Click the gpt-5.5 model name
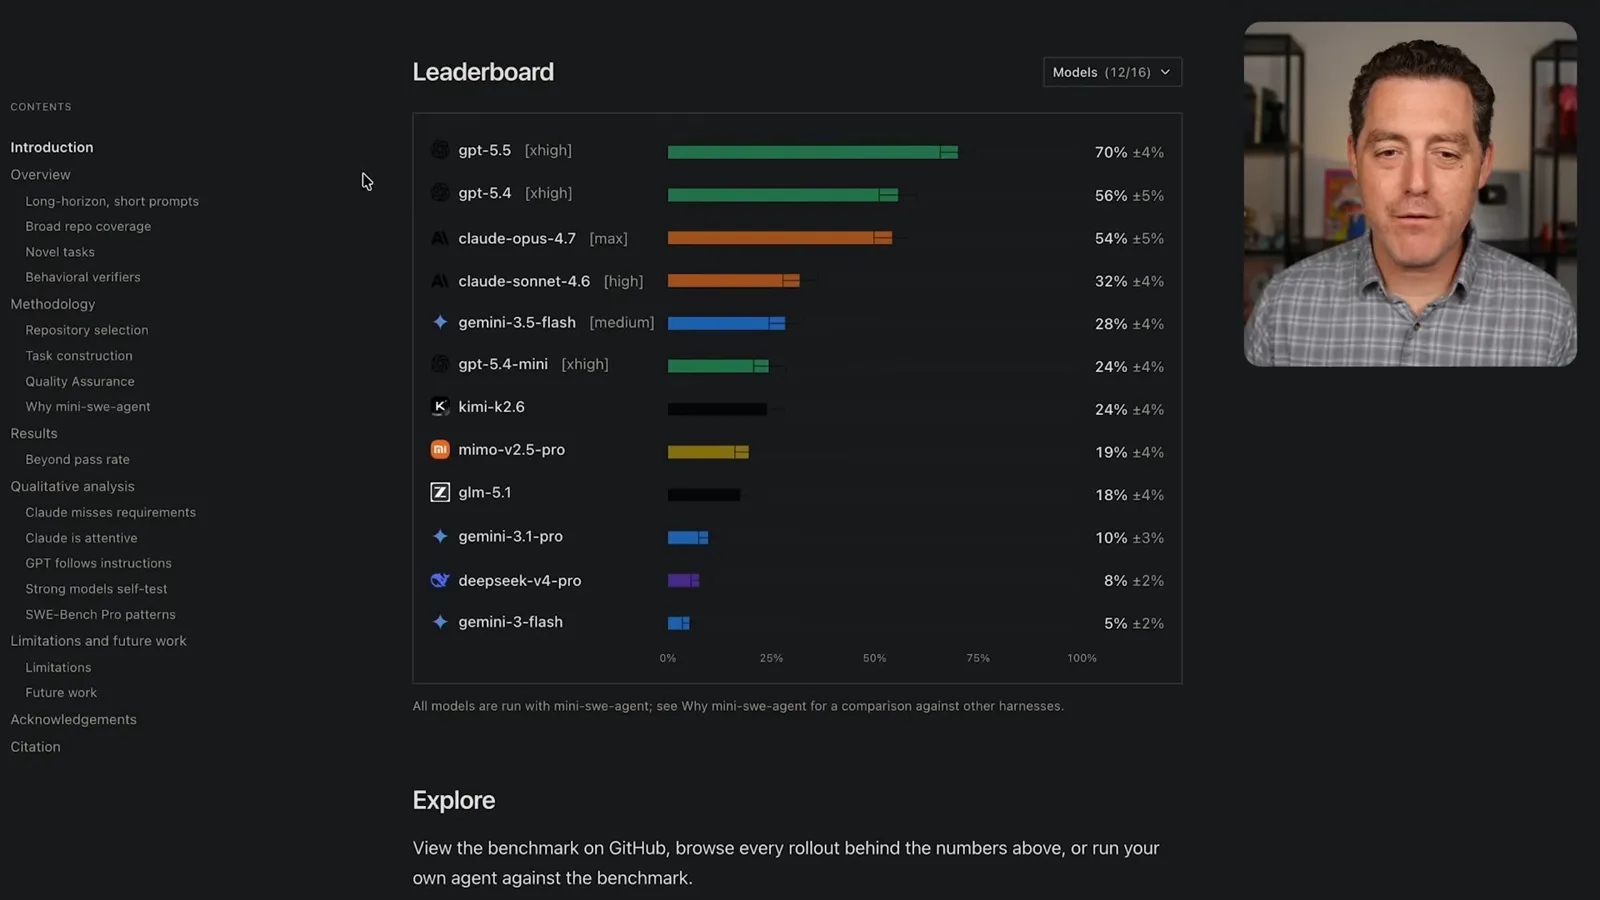The height and width of the screenshot is (900, 1600). (x=485, y=150)
